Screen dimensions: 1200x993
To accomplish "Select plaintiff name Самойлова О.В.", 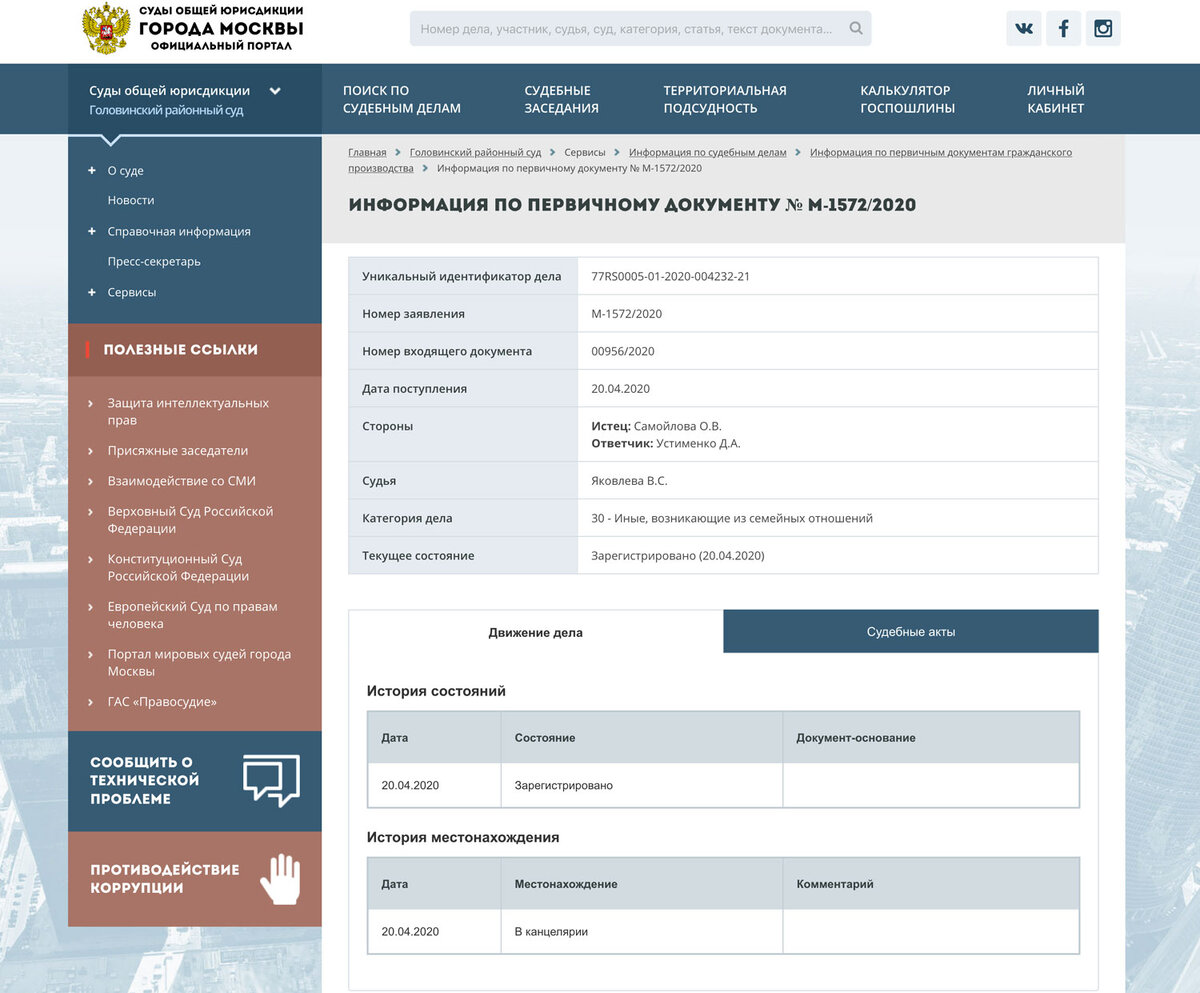I will click(x=677, y=426).
